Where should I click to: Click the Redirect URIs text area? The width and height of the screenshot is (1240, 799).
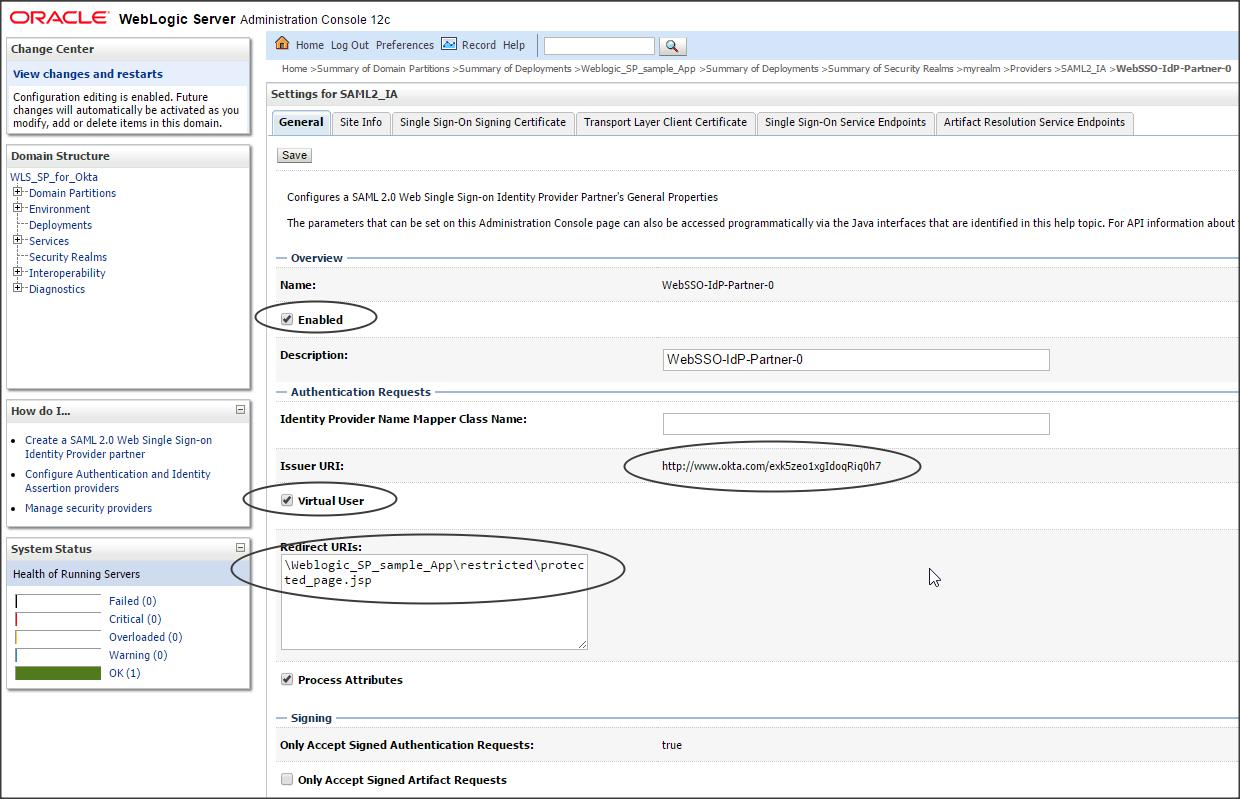(x=434, y=602)
